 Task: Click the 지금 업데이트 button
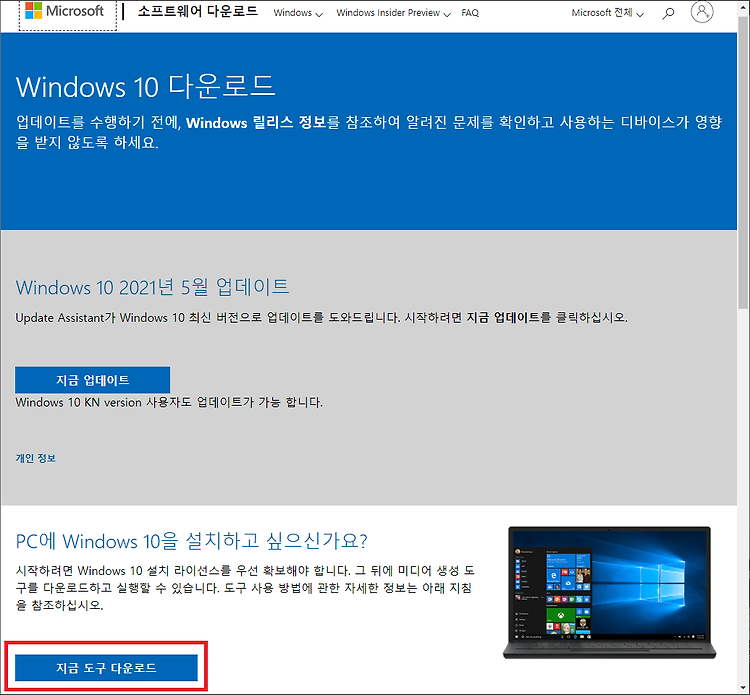pyautogui.click(x=92, y=380)
